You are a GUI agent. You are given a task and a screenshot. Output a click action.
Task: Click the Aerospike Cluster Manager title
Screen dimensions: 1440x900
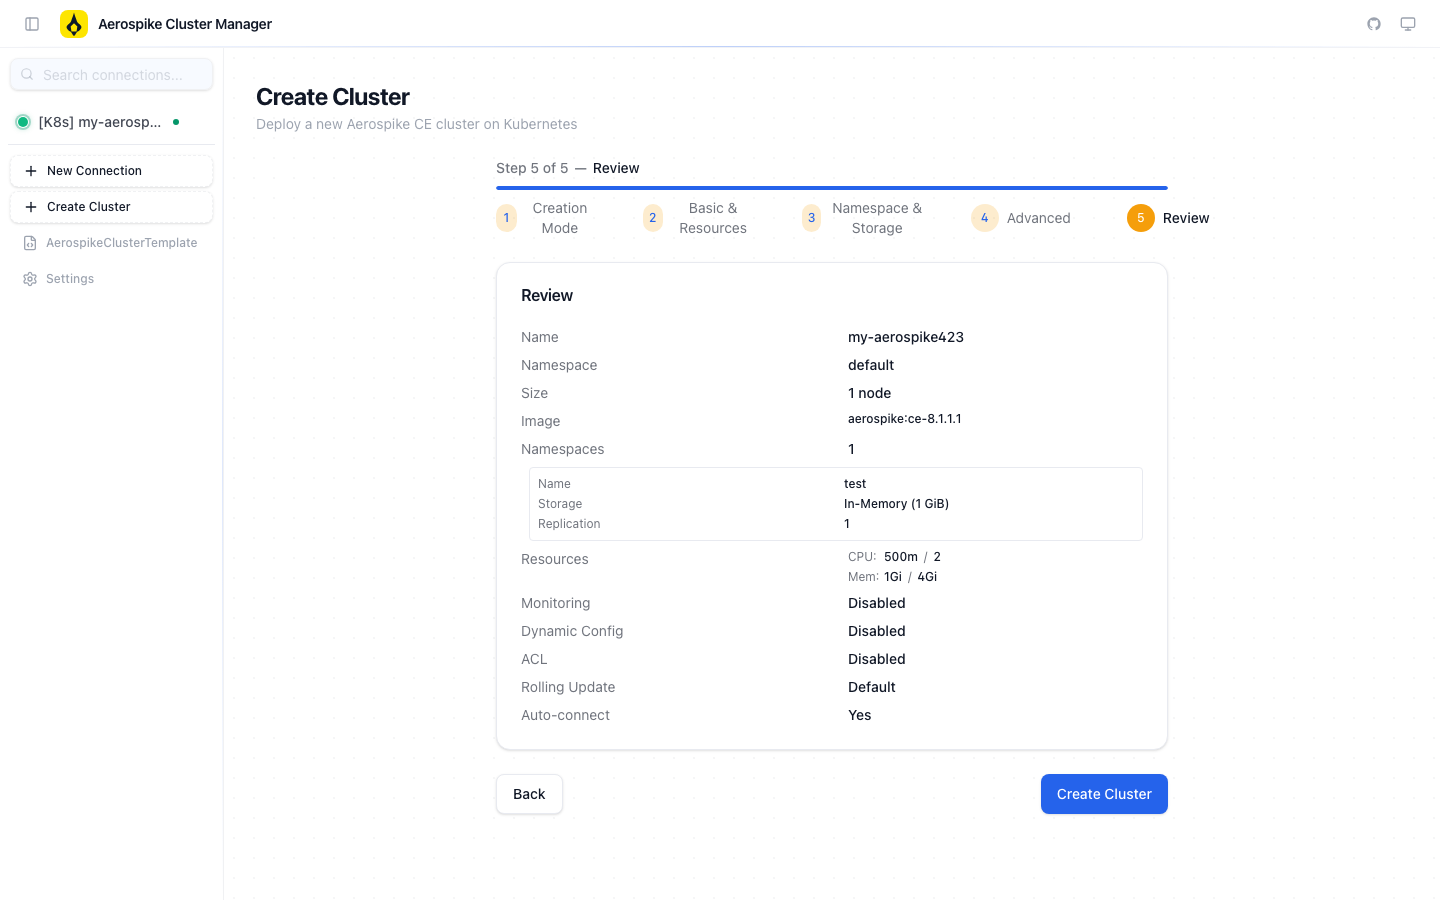pyautogui.click(x=185, y=24)
